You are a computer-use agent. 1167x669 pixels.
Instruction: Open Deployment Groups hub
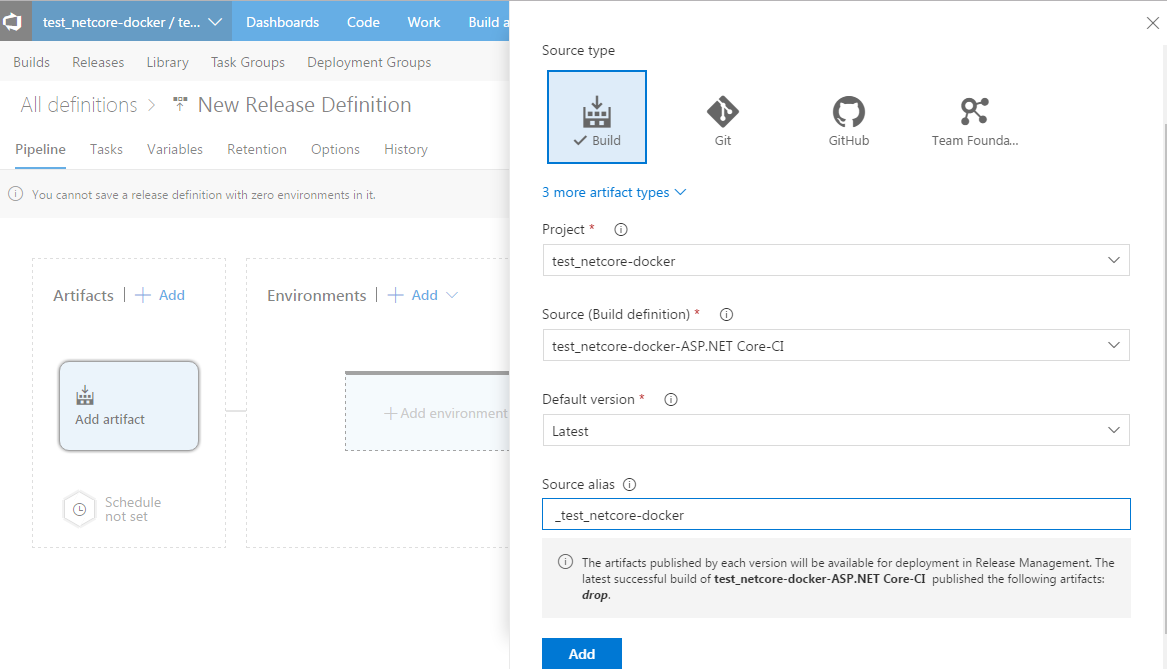pos(369,63)
